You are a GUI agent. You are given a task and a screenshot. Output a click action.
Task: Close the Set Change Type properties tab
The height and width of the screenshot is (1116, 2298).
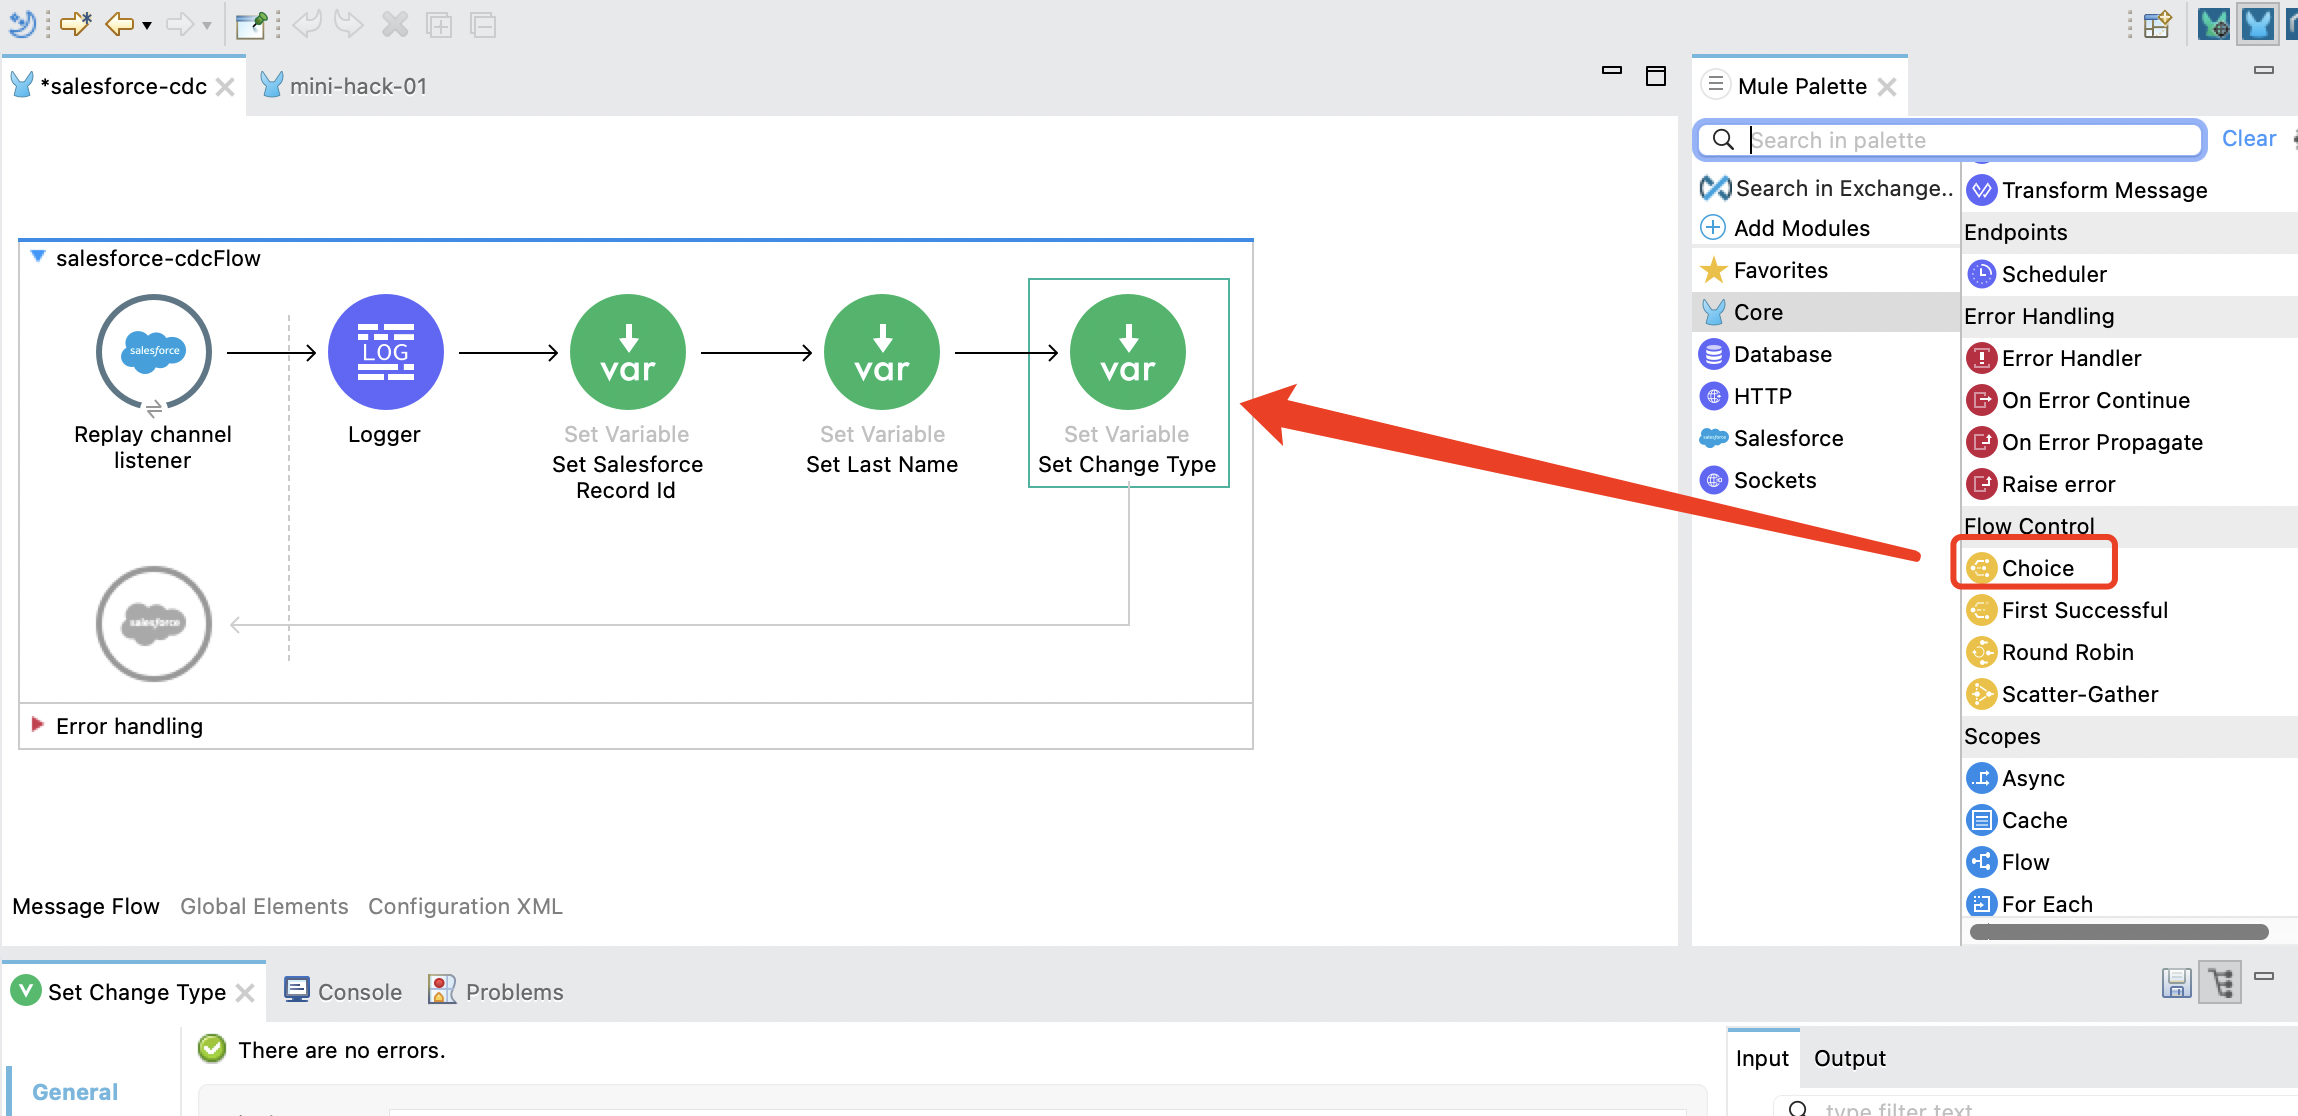pos(245,992)
